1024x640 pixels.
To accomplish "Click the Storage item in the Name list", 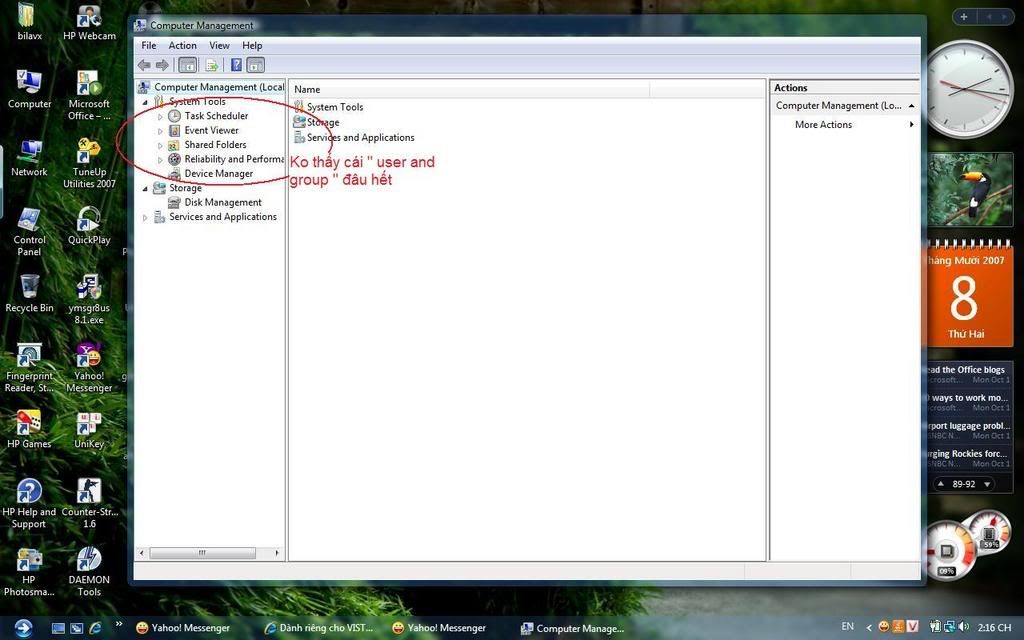I will (x=322, y=123).
